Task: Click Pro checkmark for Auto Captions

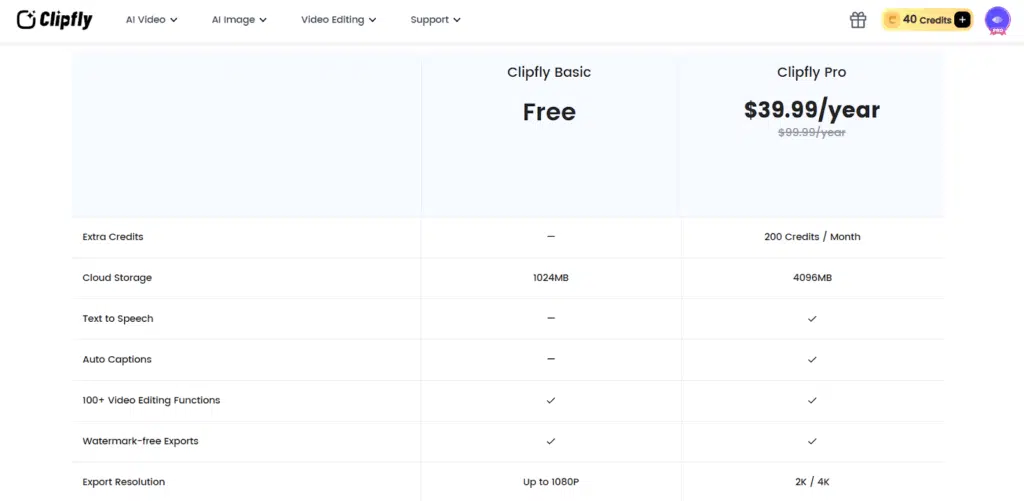Action: [x=812, y=359]
